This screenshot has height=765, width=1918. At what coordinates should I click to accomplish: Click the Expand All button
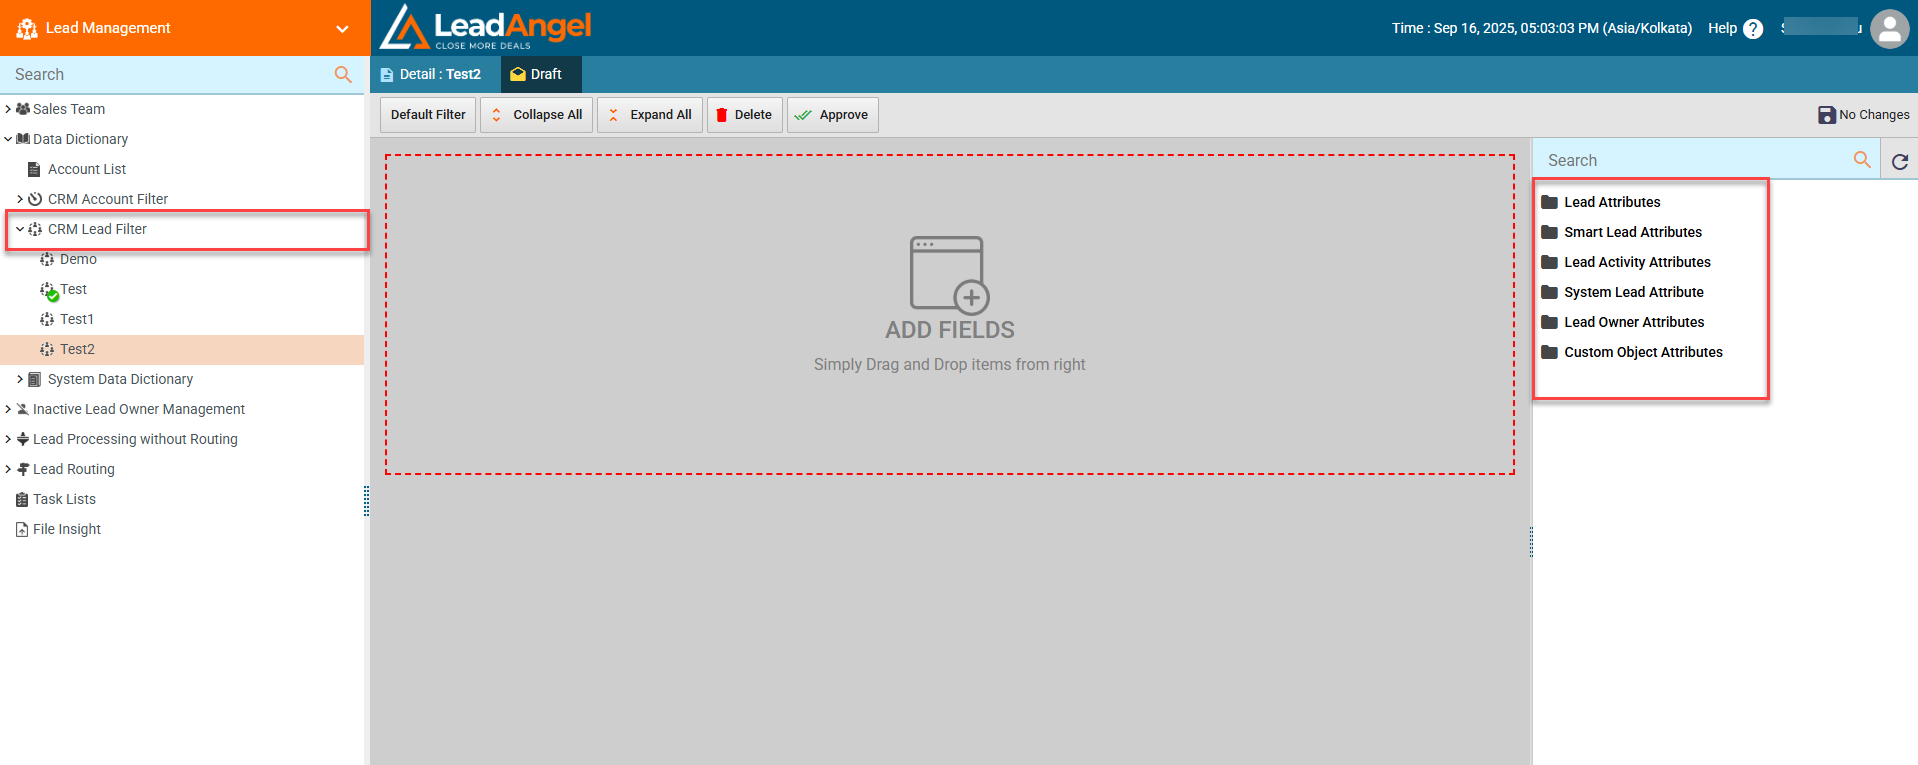(x=650, y=115)
